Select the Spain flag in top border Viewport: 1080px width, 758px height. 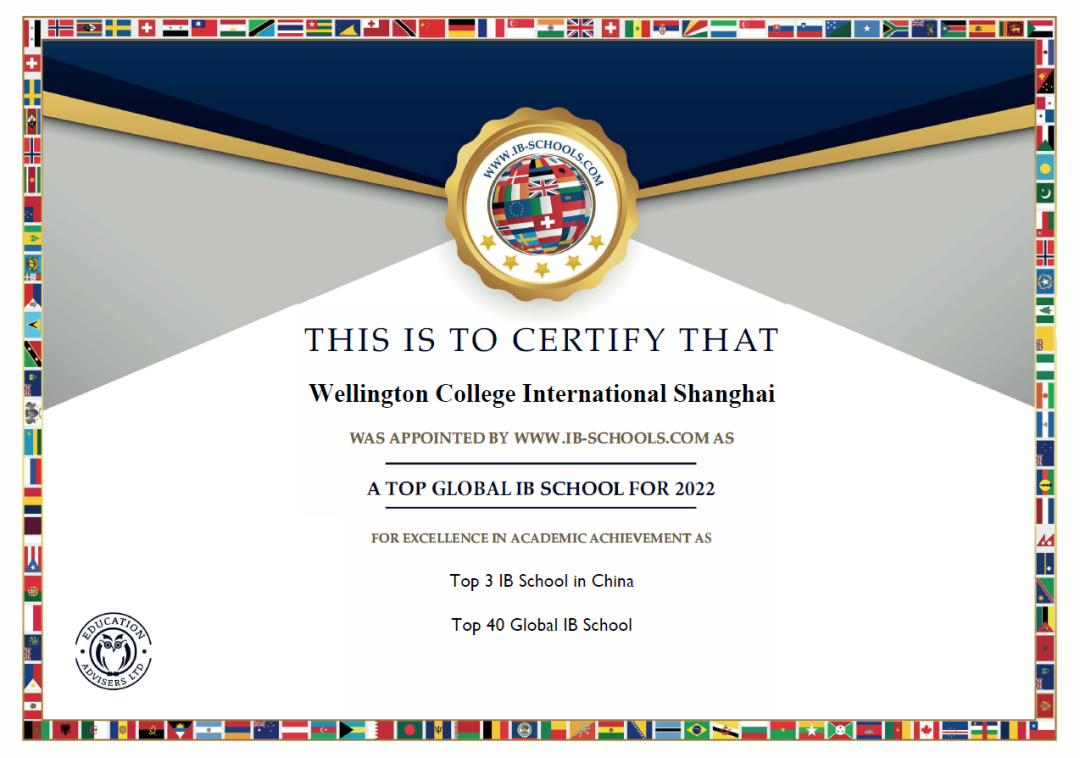coord(982,29)
